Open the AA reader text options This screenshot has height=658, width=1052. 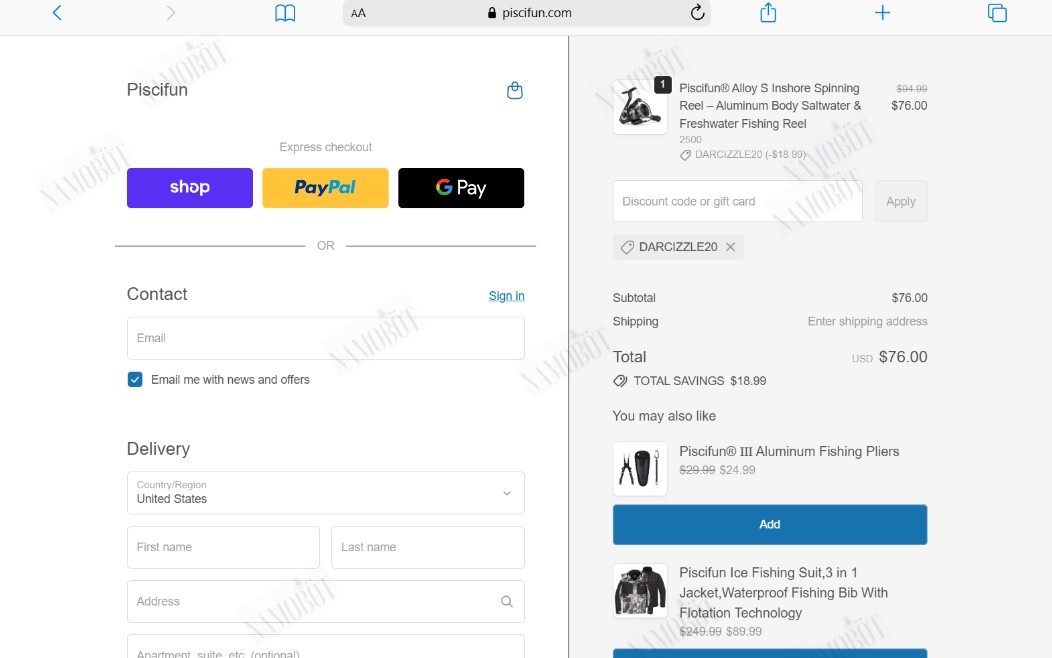click(x=358, y=13)
